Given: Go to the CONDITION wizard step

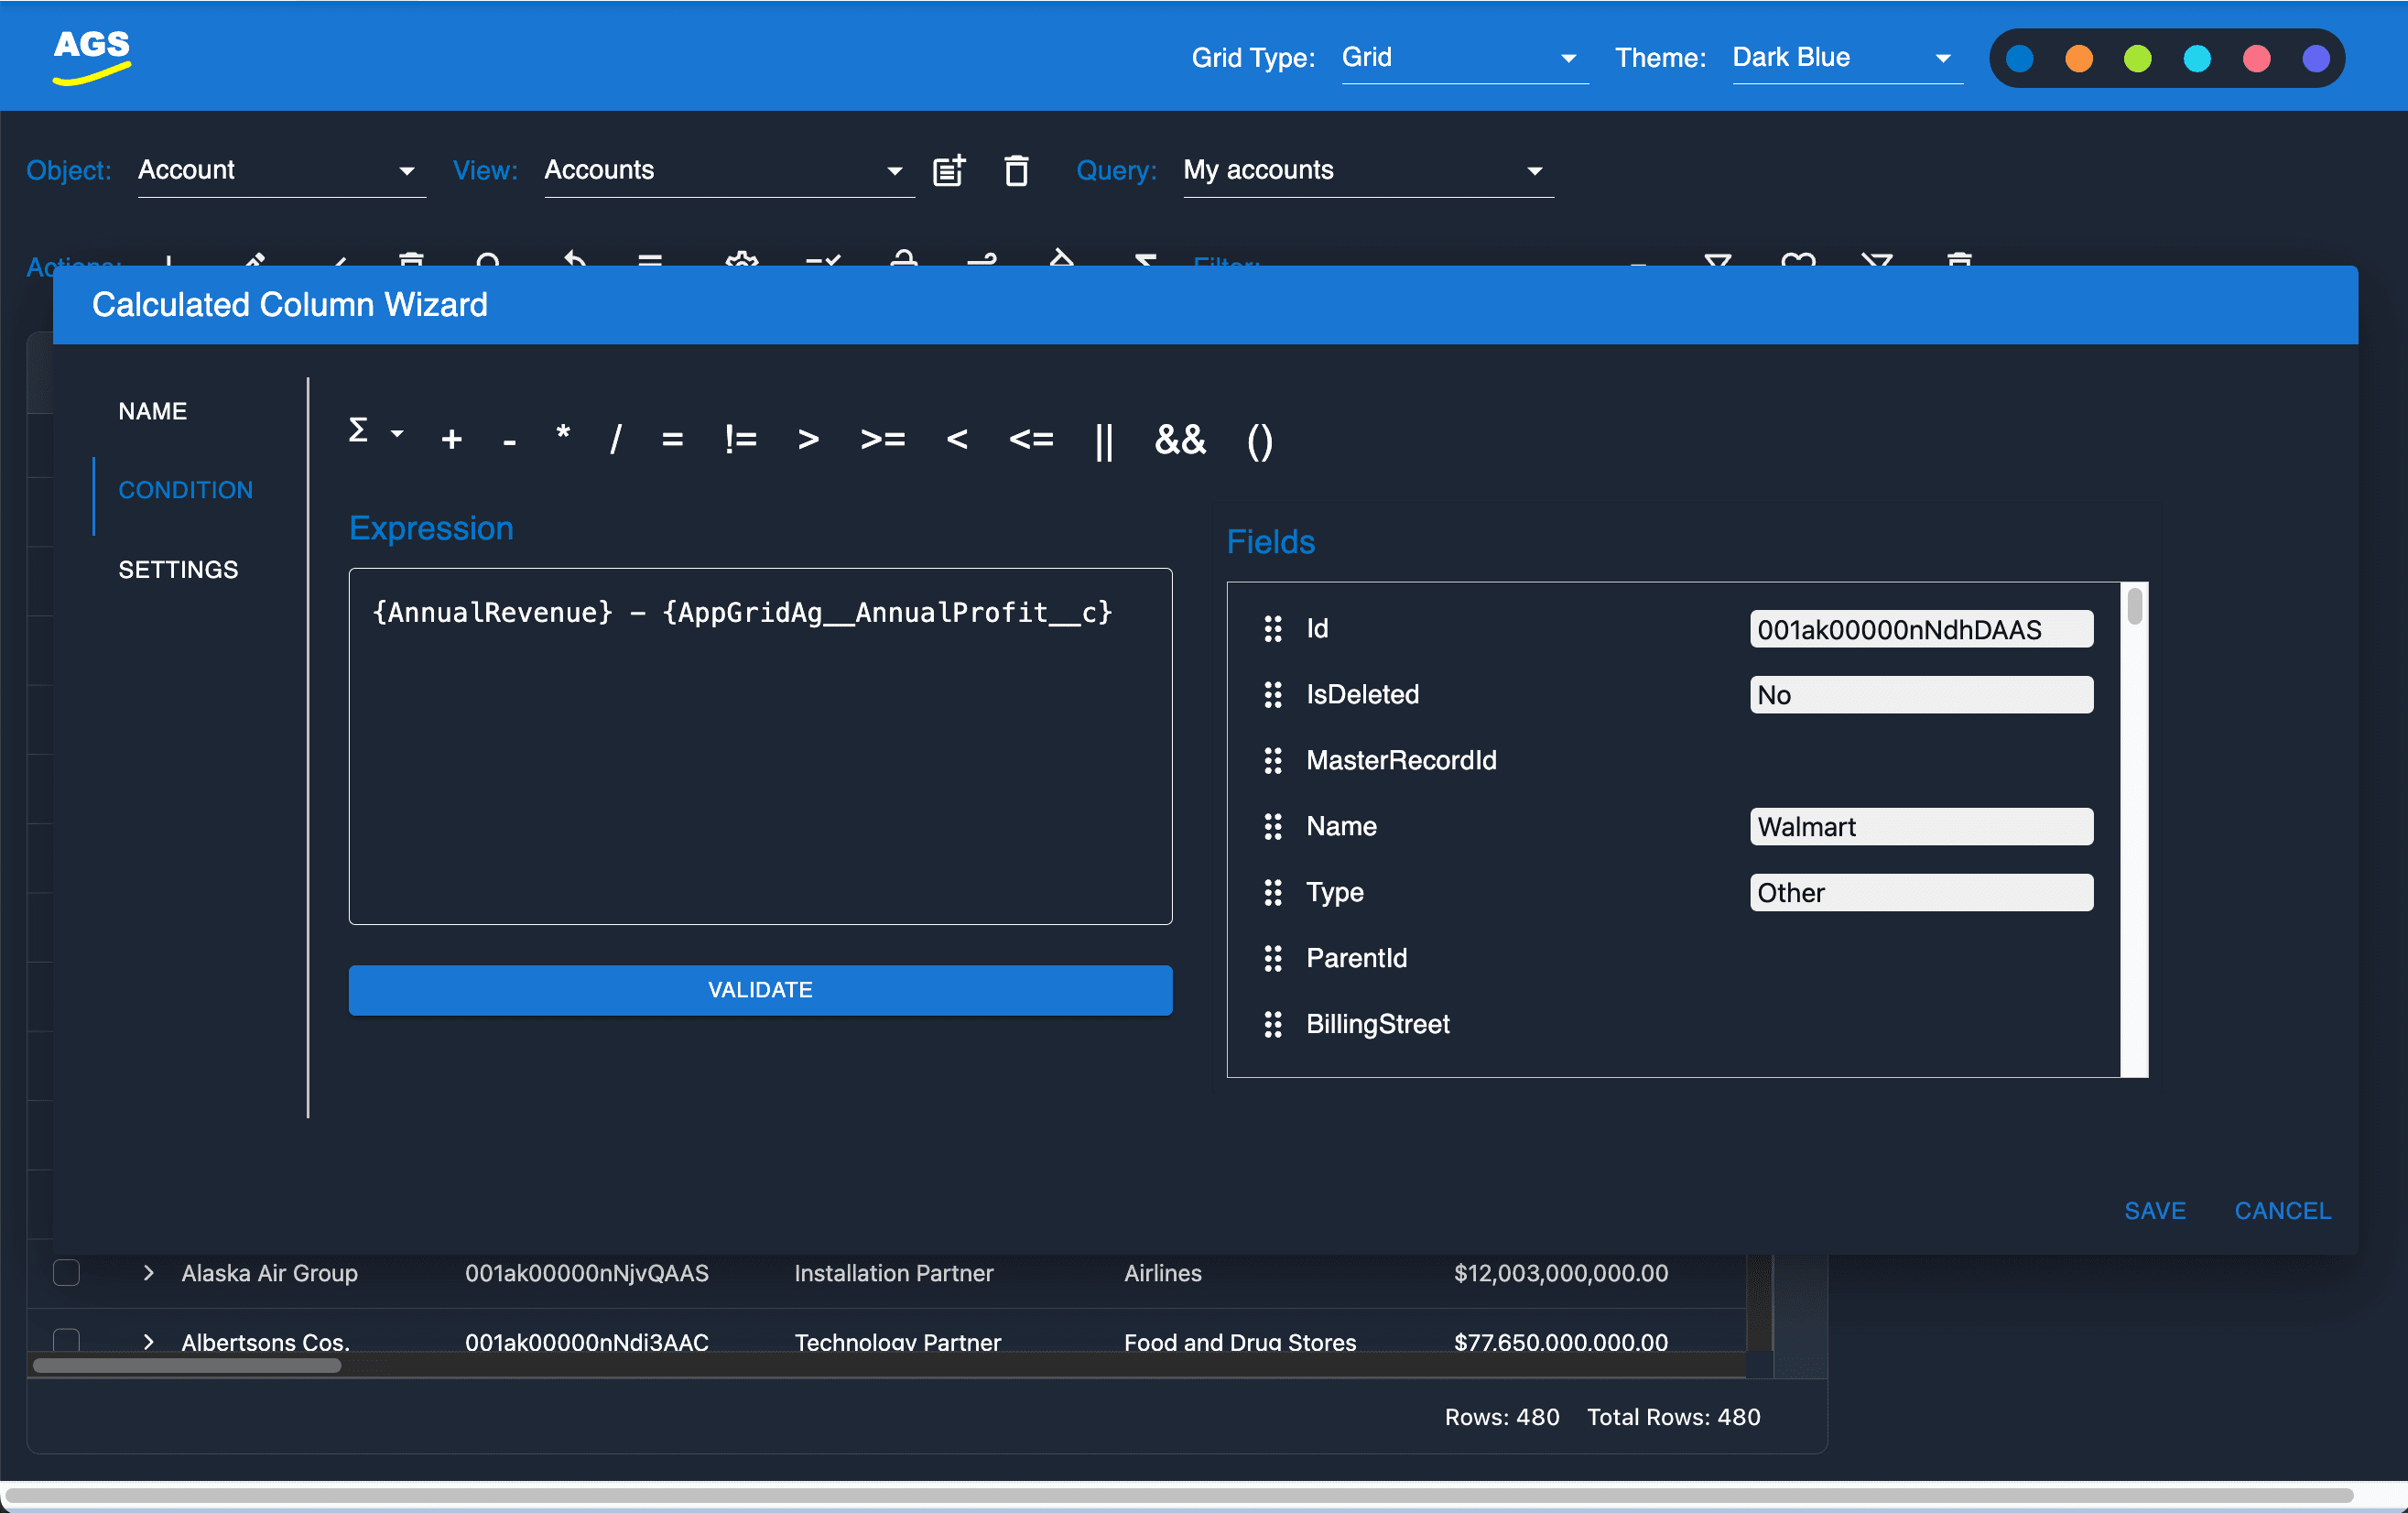Looking at the screenshot, I should [185, 490].
